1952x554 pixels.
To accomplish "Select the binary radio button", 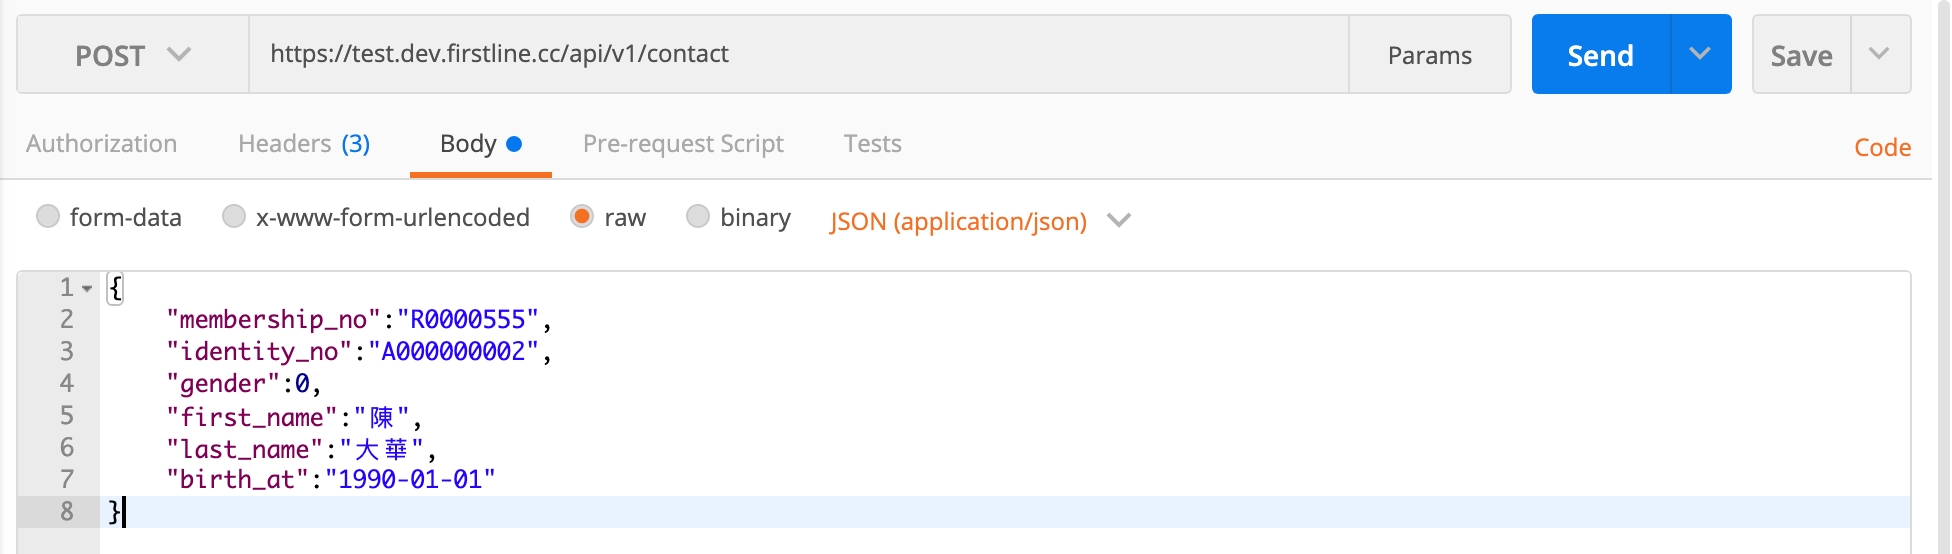I will (x=698, y=216).
